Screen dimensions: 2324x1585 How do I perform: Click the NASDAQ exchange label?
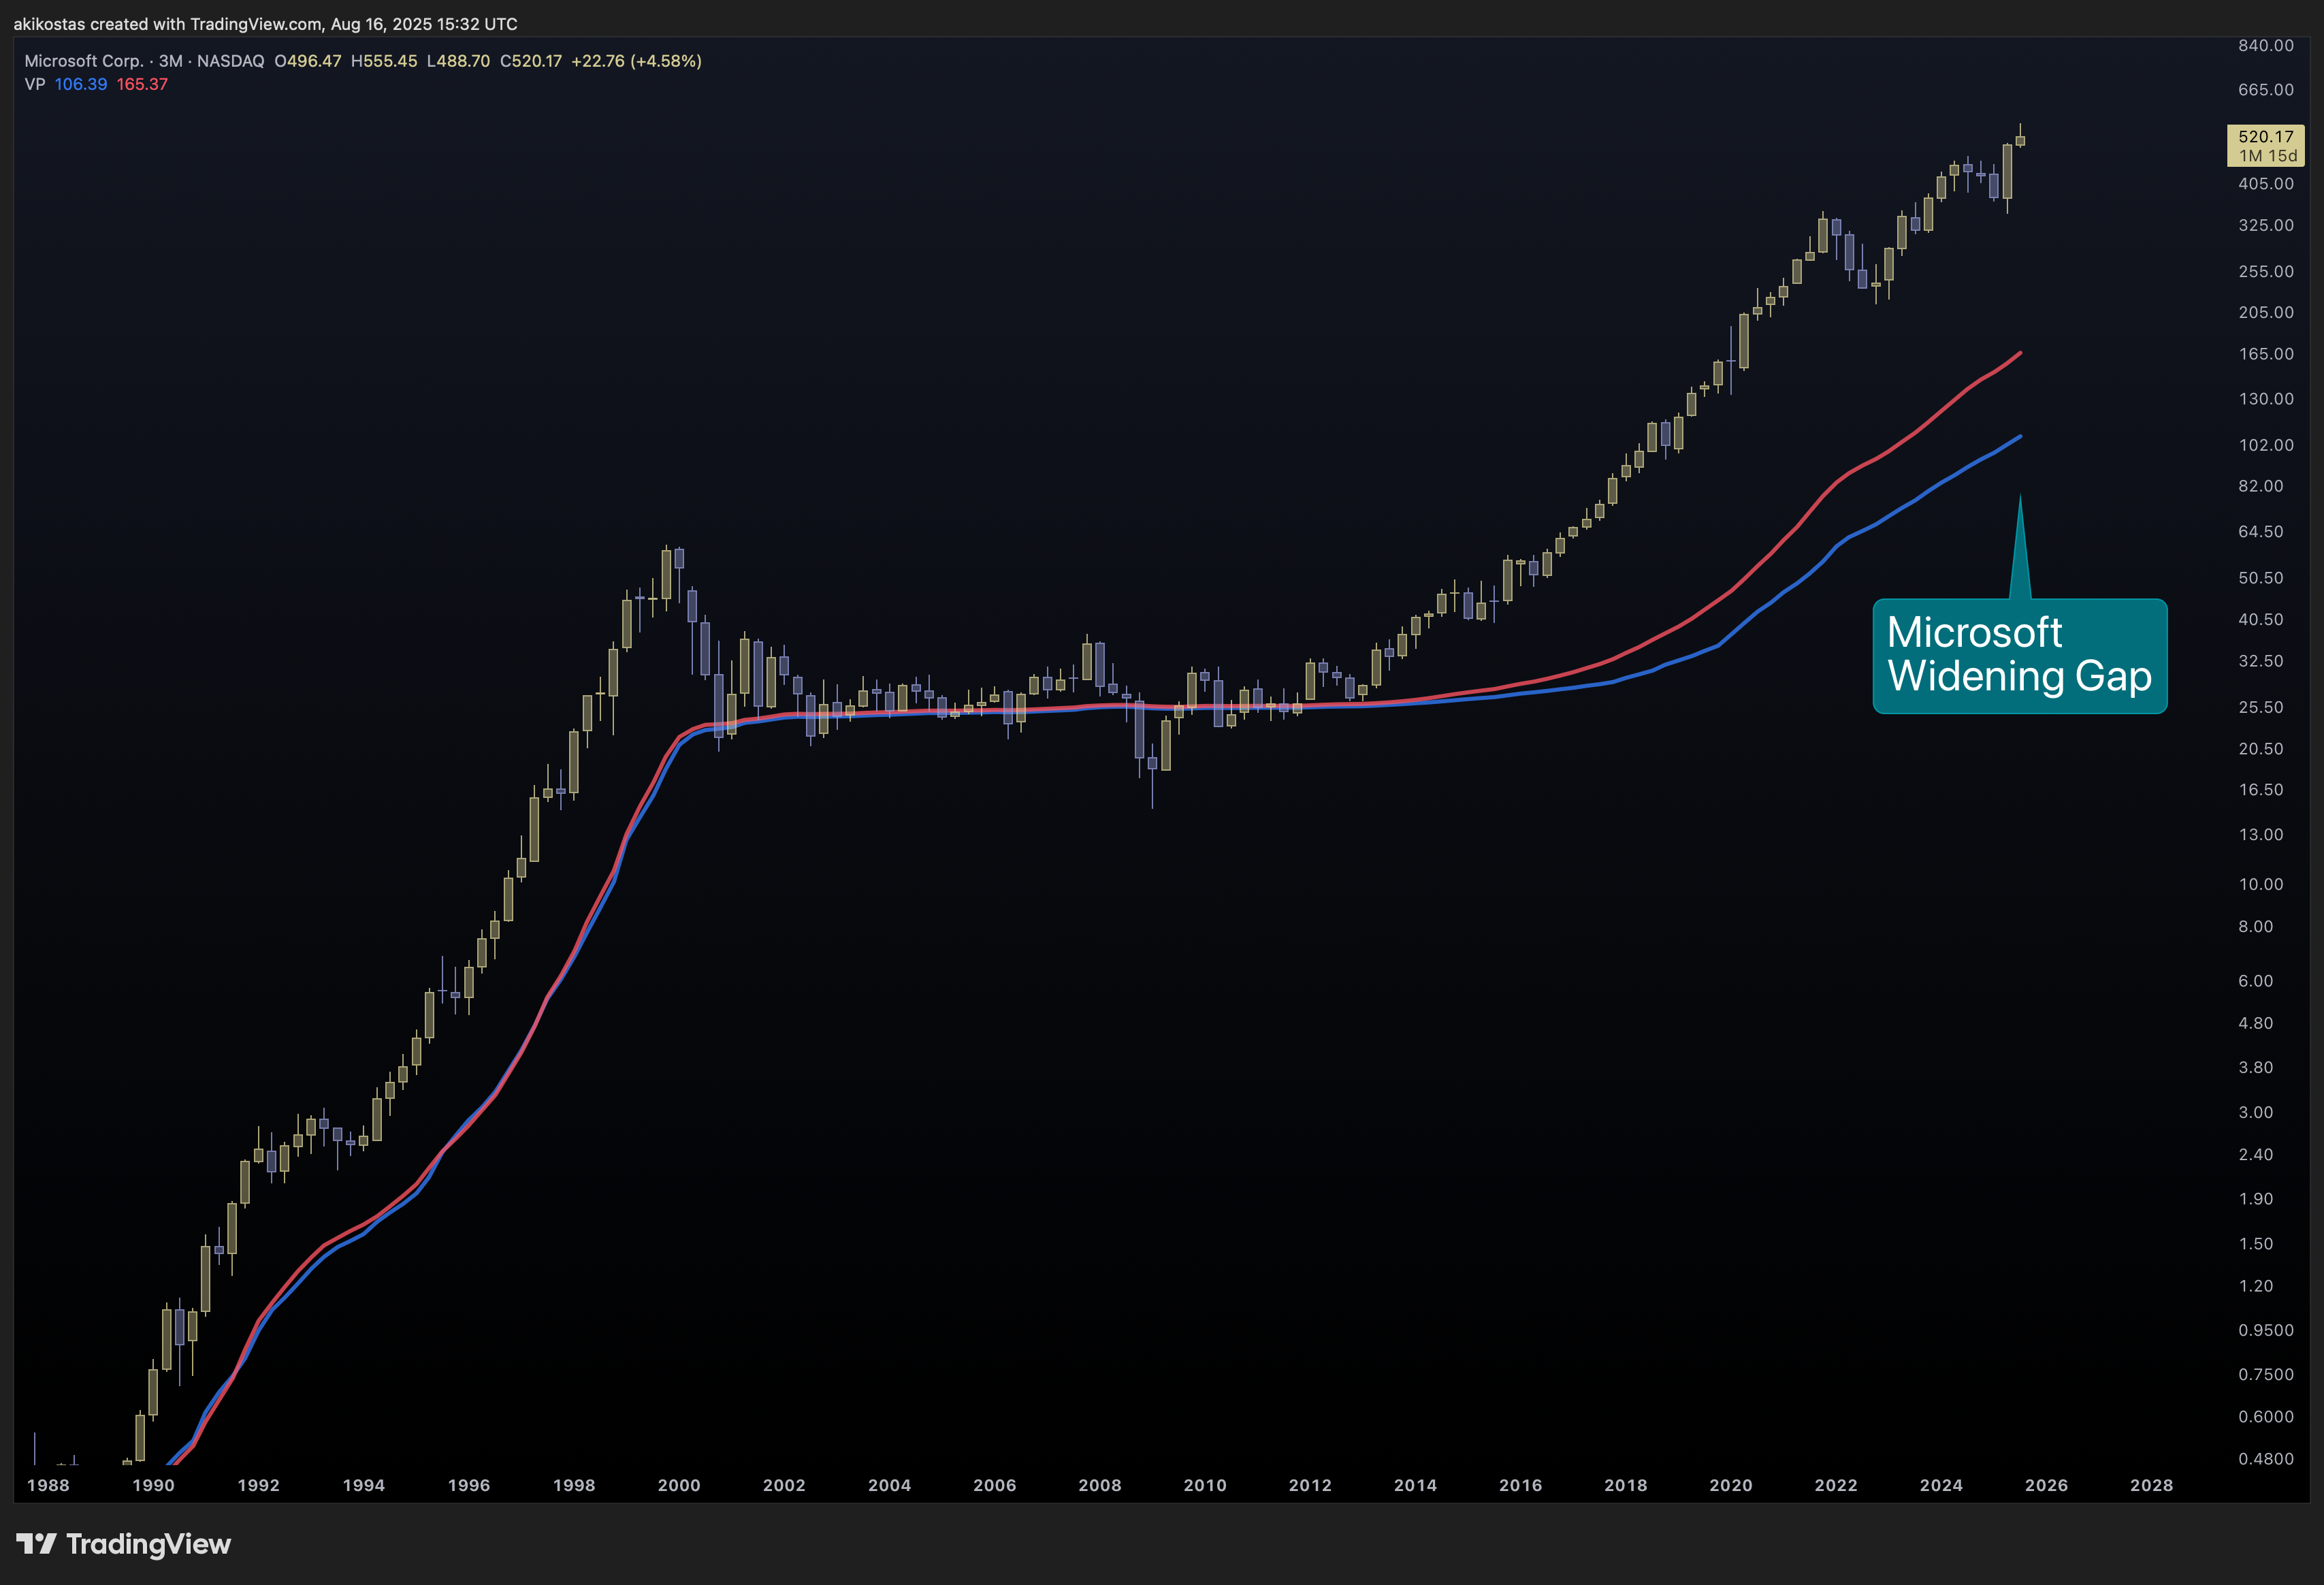pos(231,61)
